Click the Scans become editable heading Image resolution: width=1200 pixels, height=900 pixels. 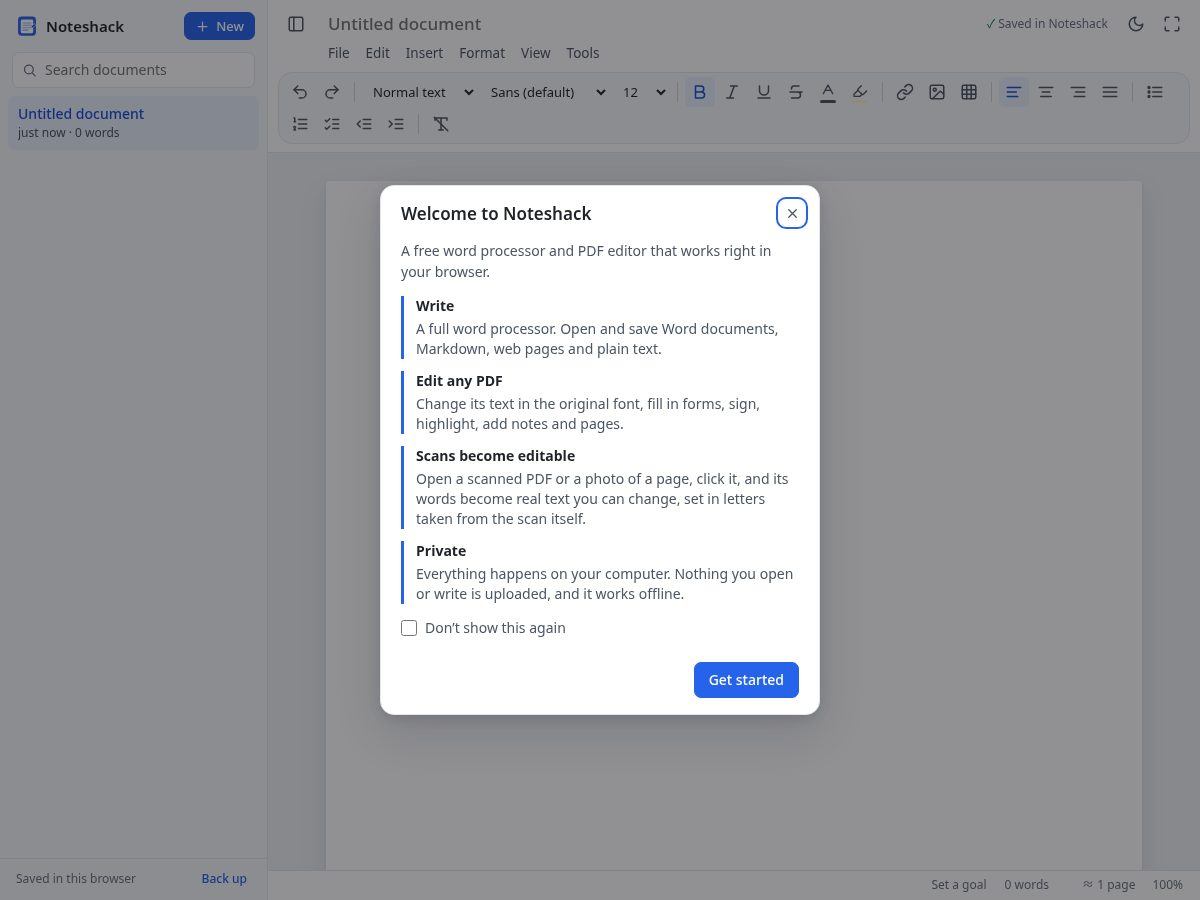[x=495, y=456]
